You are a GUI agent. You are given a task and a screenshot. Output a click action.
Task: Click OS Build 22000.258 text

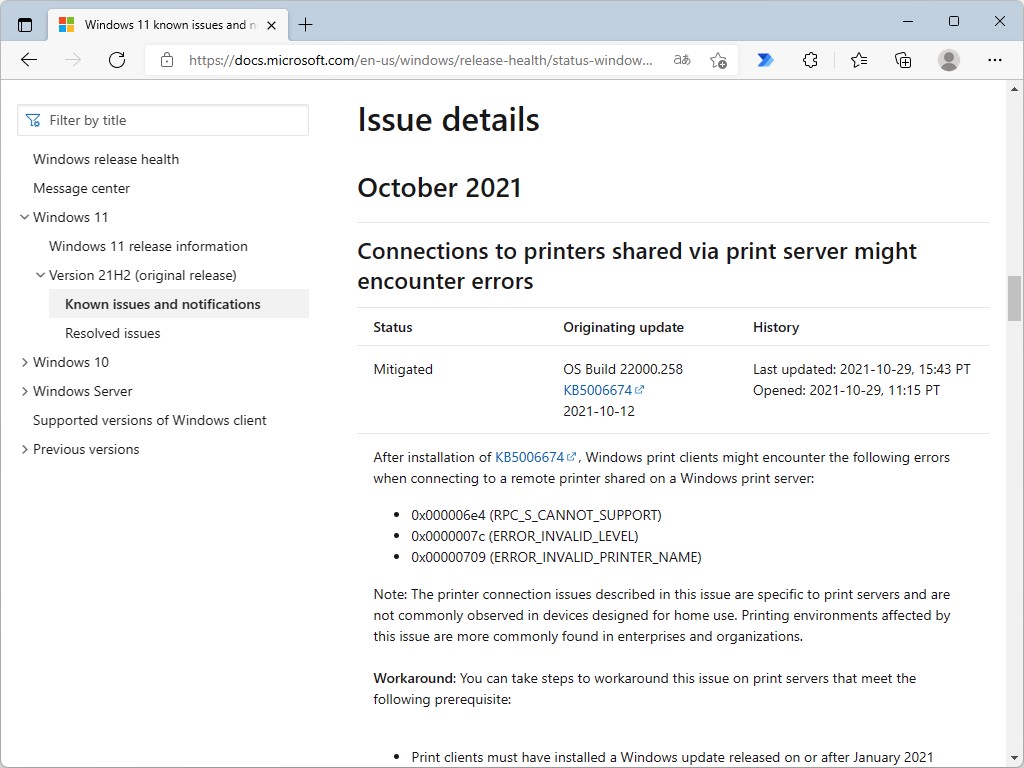click(623, 369)
